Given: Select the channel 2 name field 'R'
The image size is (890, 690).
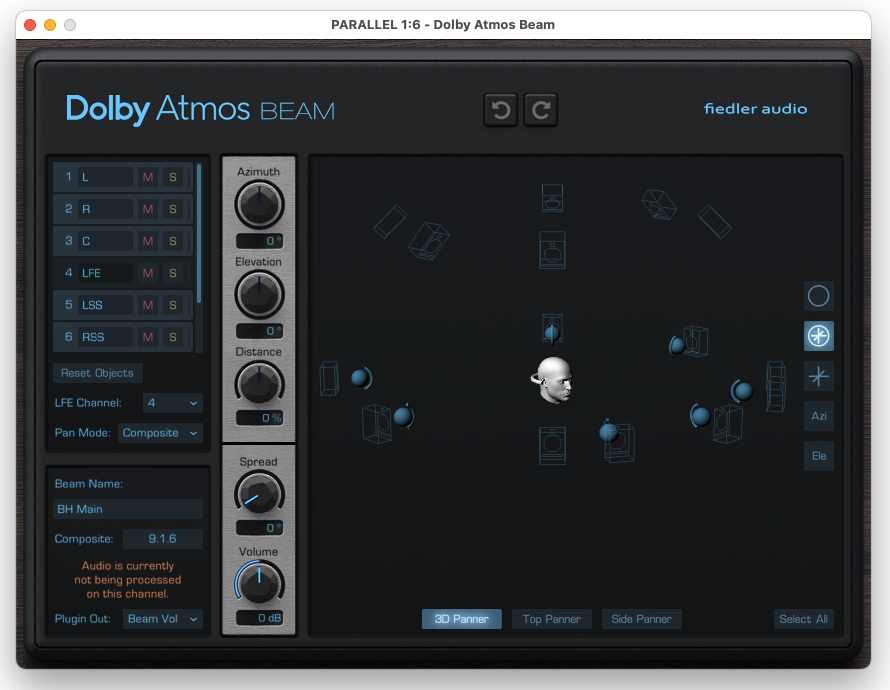Looking at the screenshot, I should coord(106,209).
